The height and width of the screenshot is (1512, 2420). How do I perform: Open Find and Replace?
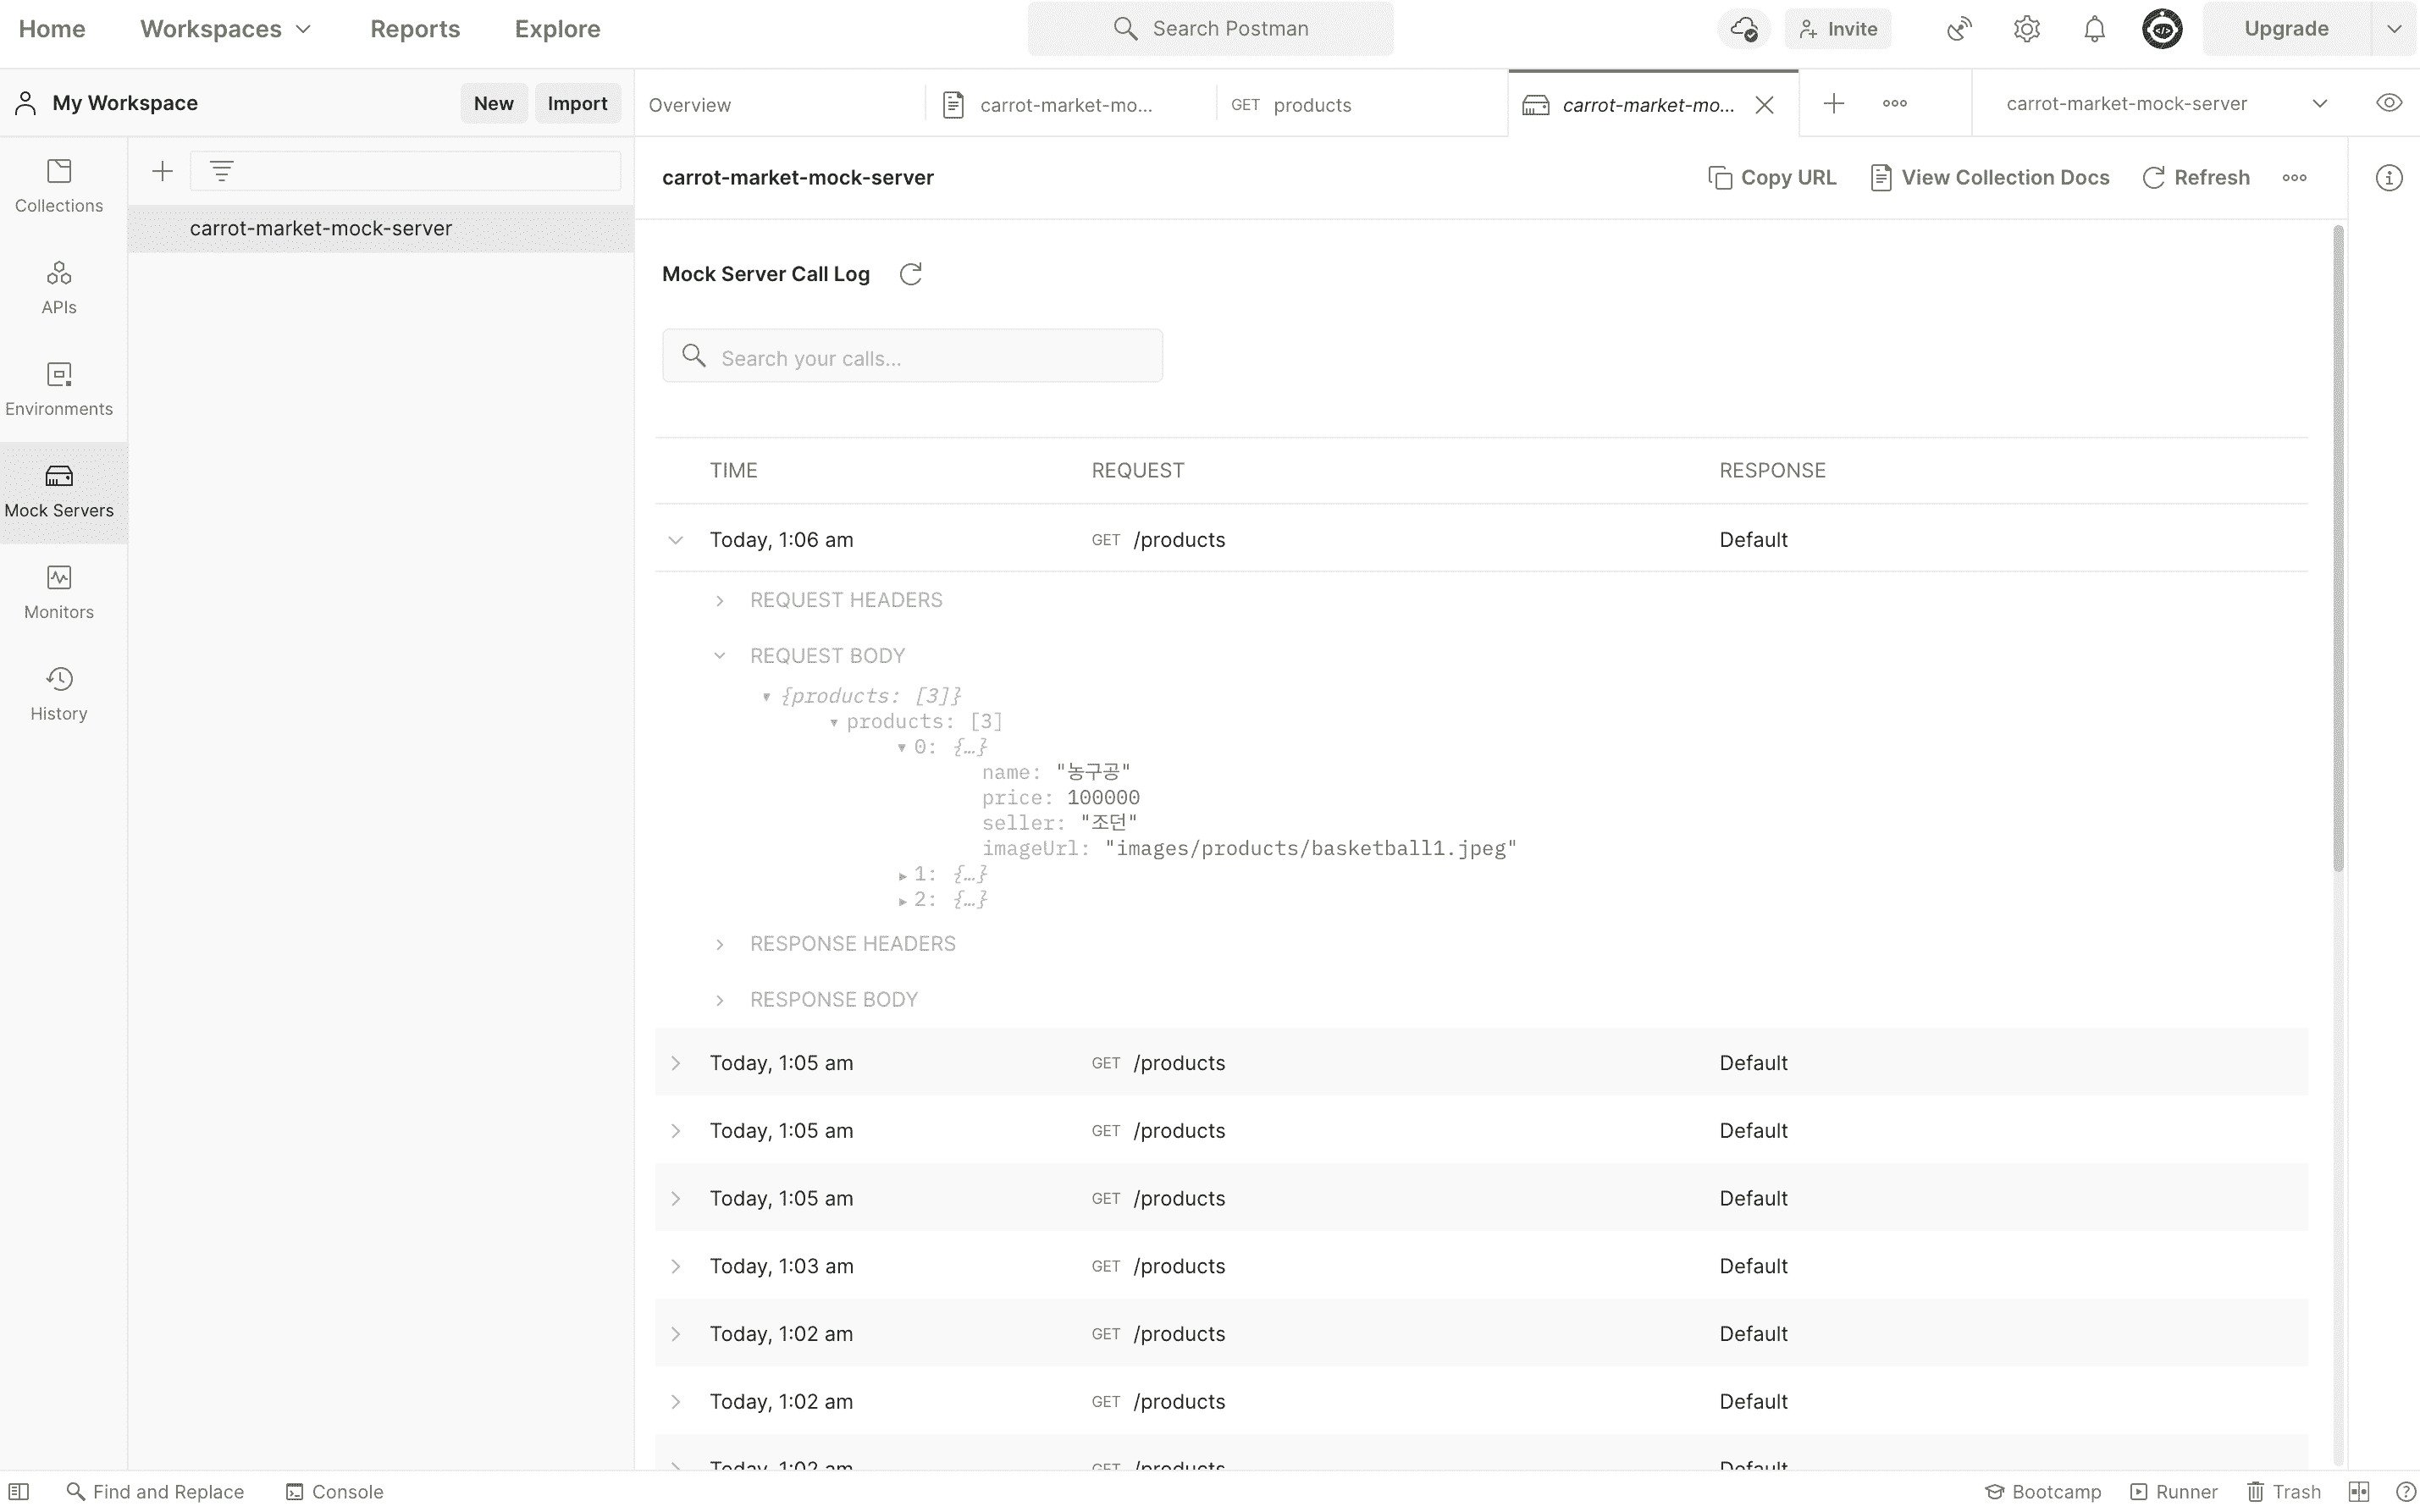click(x=156, y=1492)
